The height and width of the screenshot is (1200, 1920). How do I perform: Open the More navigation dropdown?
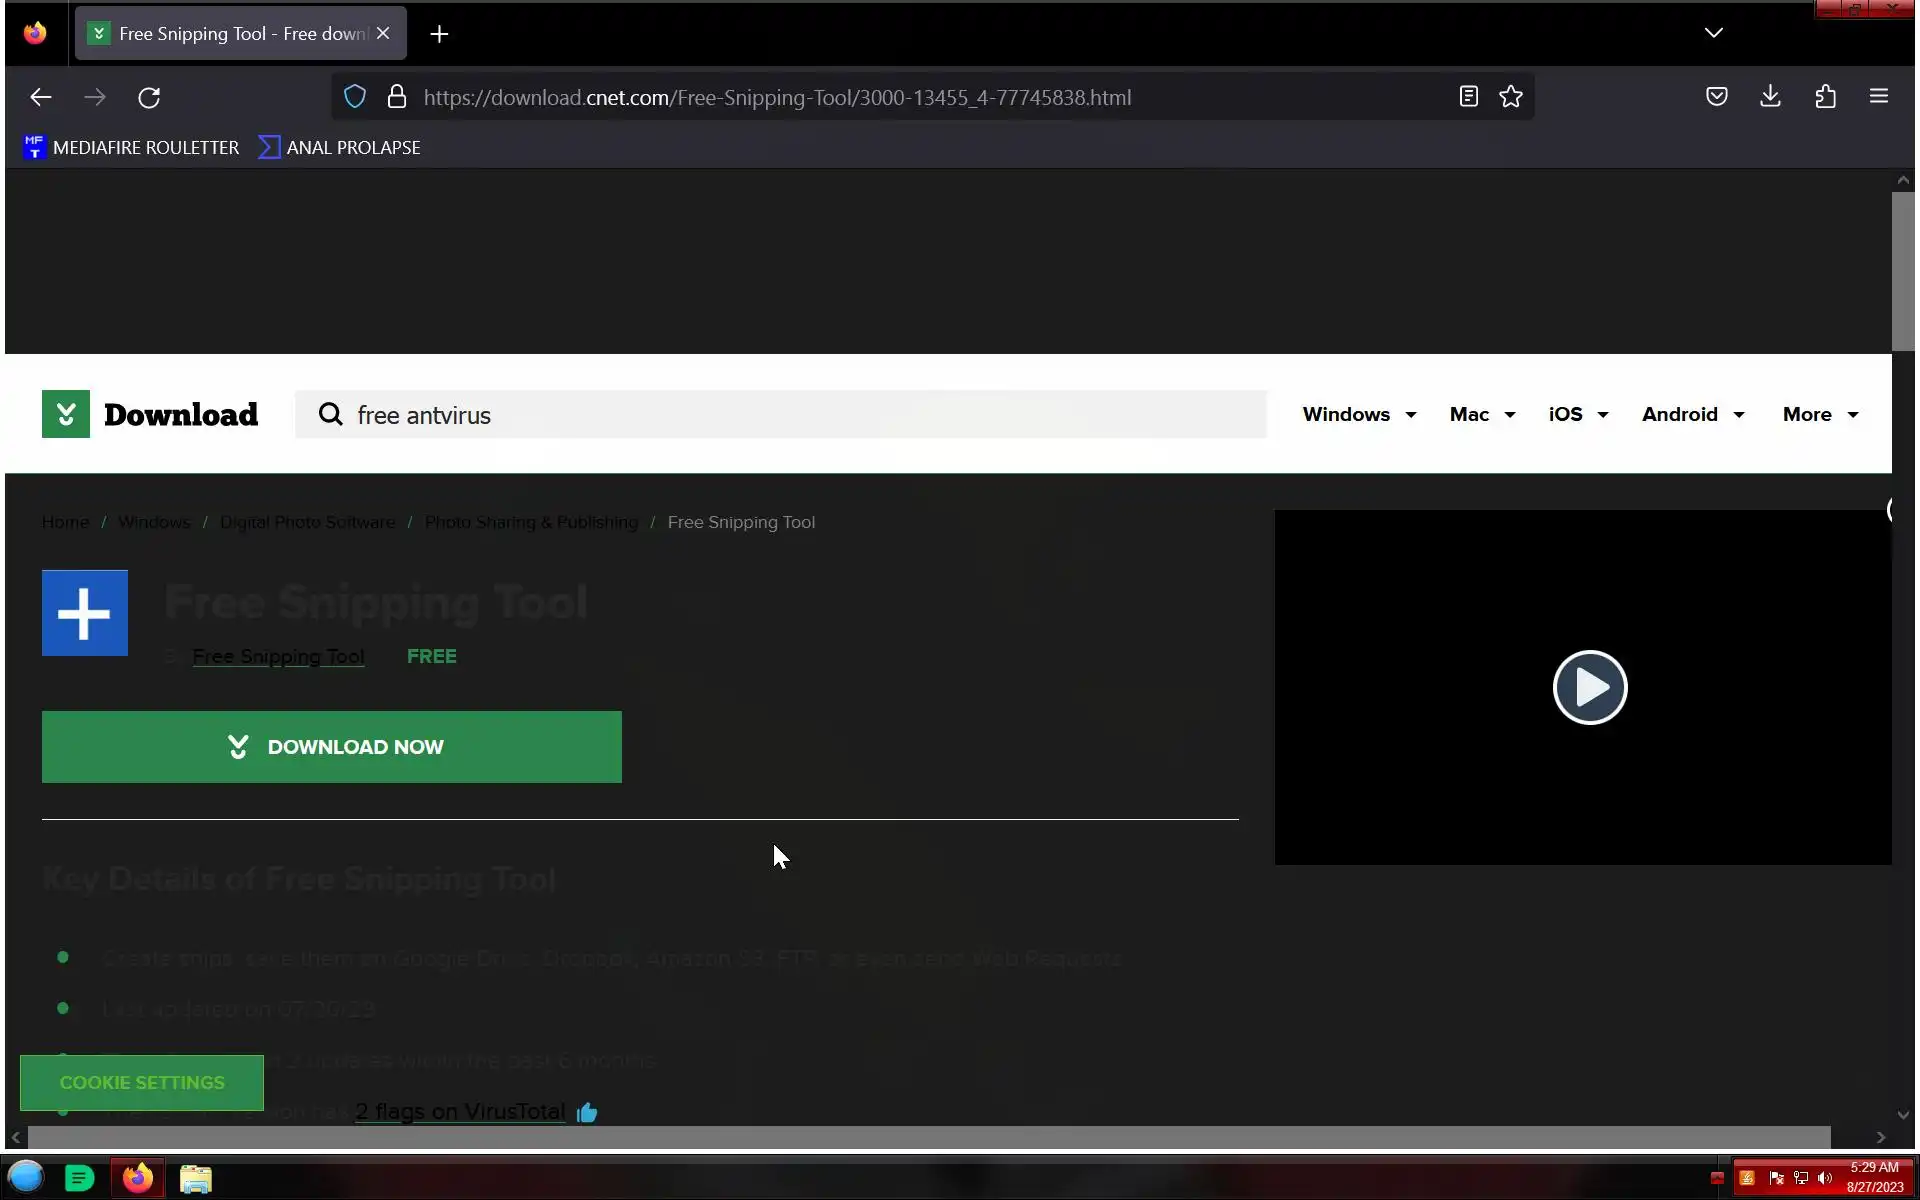pyautogui.click(x=1819, y=414)
